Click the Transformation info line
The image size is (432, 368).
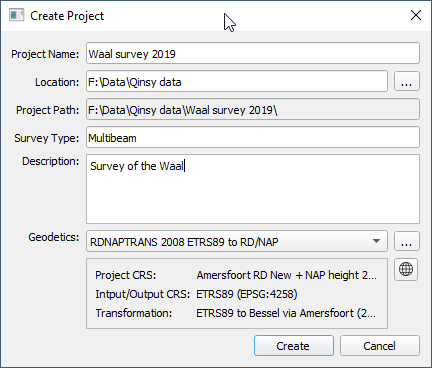point(236,313)
